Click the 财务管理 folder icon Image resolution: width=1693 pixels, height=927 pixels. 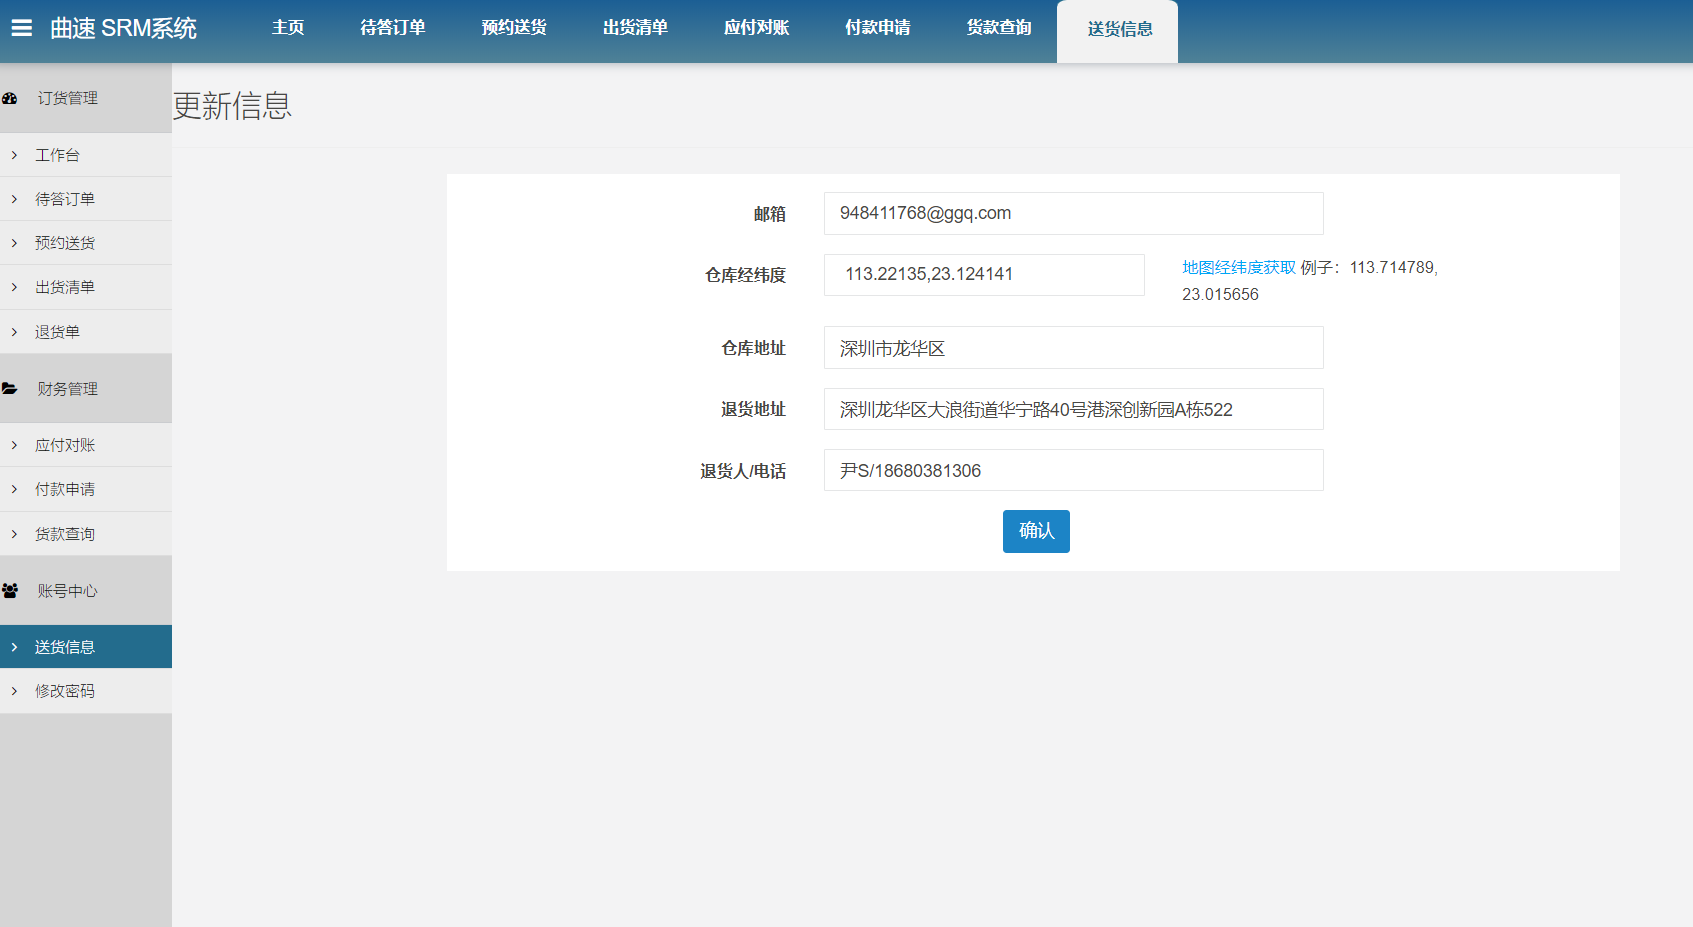pos(10,388)
